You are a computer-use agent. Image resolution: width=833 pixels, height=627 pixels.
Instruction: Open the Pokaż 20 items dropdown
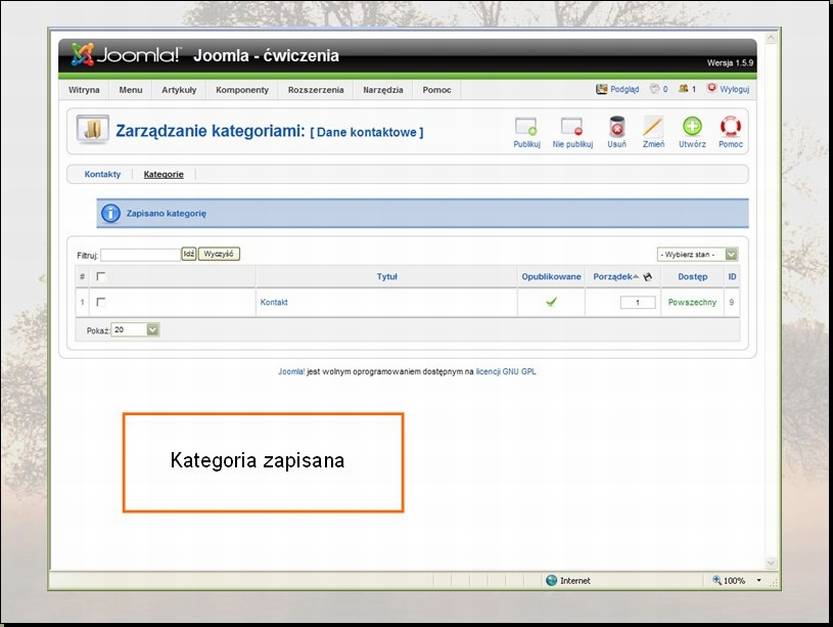(x=135, y=330)
